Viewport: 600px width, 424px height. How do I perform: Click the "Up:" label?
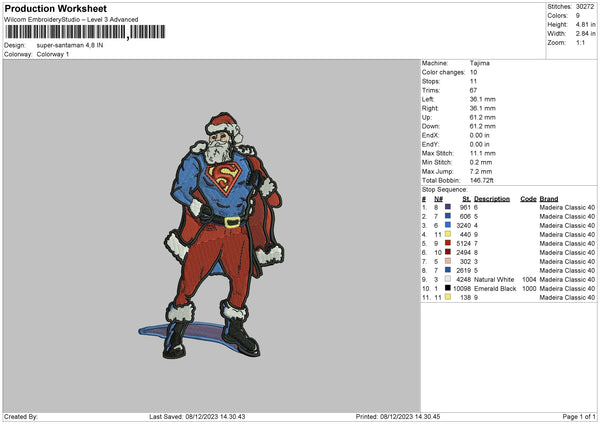pos(427,117)
